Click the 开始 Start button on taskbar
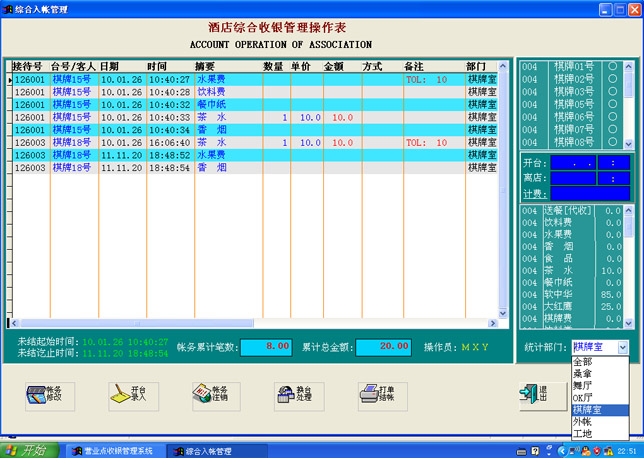Image resolution: width=644 pixels, height=458 pixels. [x=28, y=450]
